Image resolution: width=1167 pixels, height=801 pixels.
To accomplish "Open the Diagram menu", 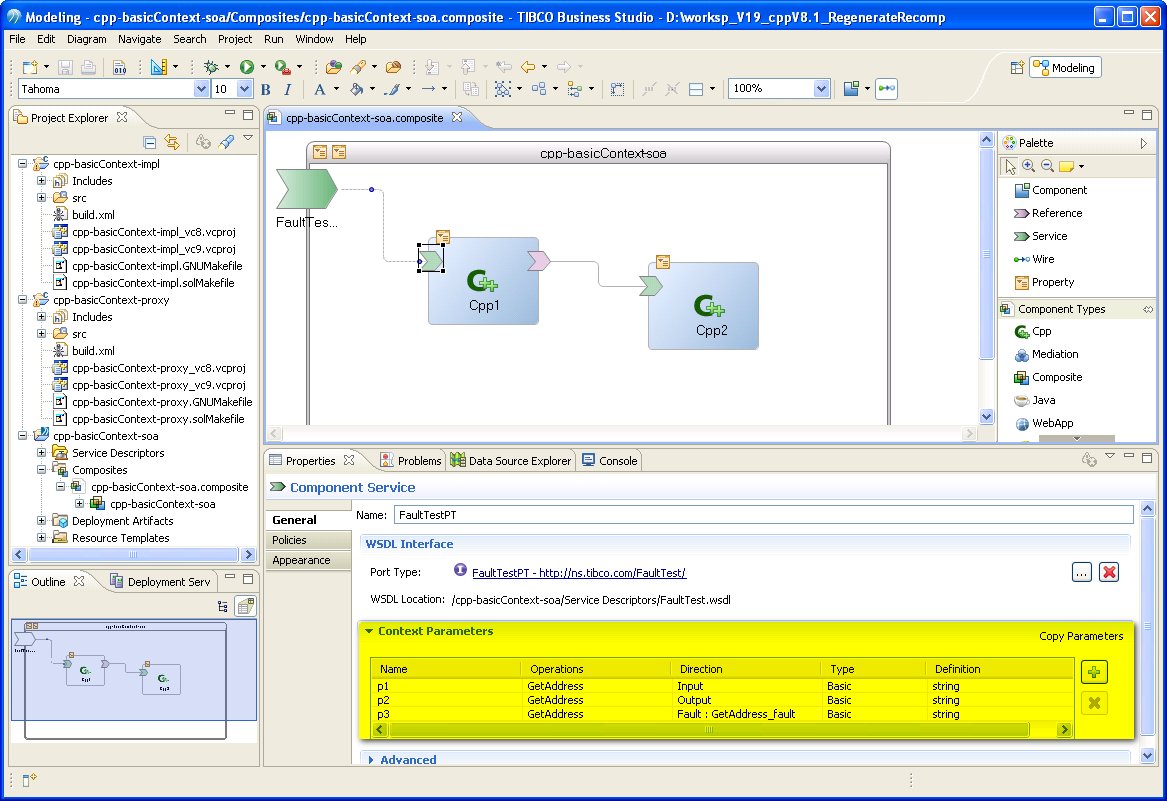I will [86, 39].
